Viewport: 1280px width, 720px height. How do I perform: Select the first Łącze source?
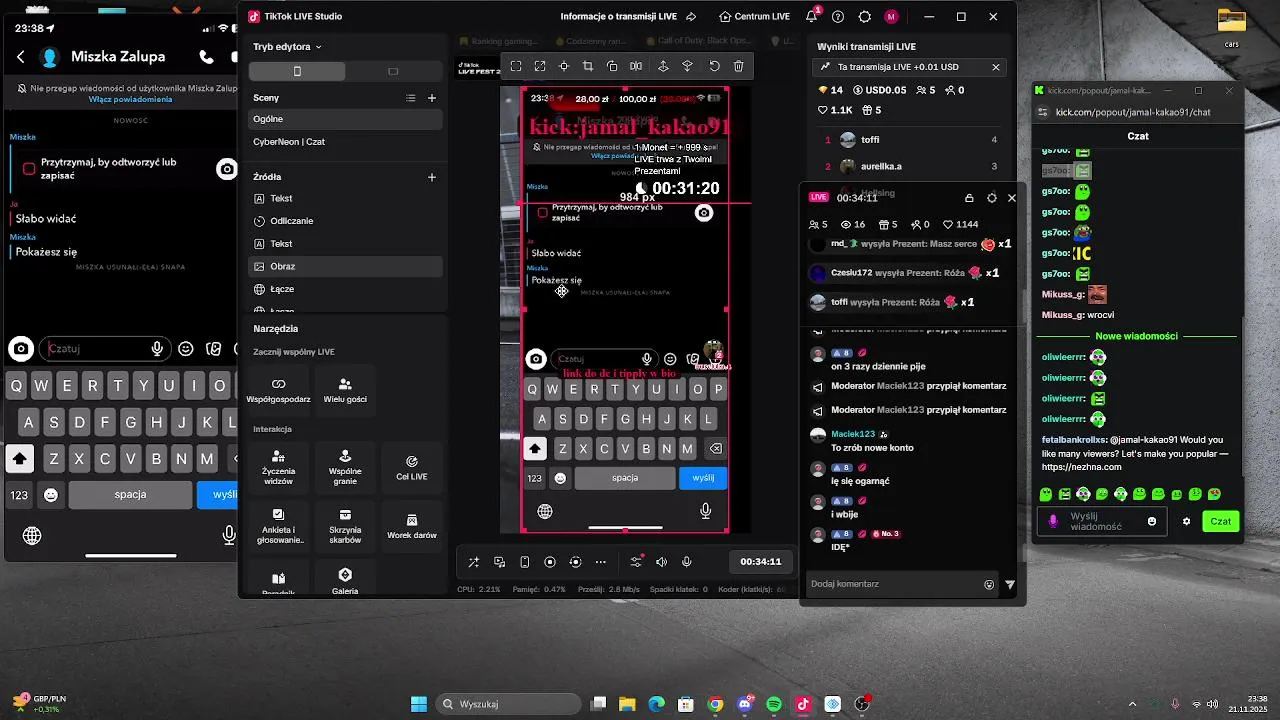pyautogui.click(x=345, y=289)
